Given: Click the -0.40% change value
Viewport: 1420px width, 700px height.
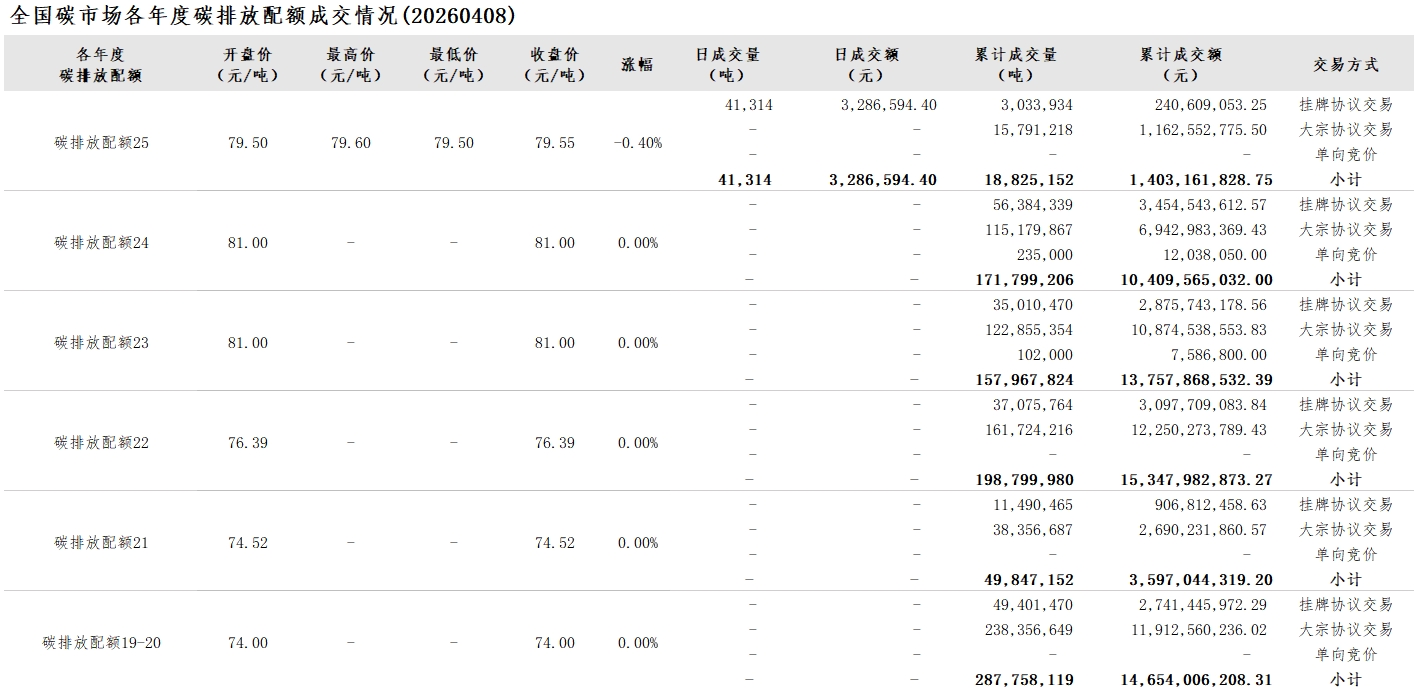Looking at the screenshot, I should [637, 143].
